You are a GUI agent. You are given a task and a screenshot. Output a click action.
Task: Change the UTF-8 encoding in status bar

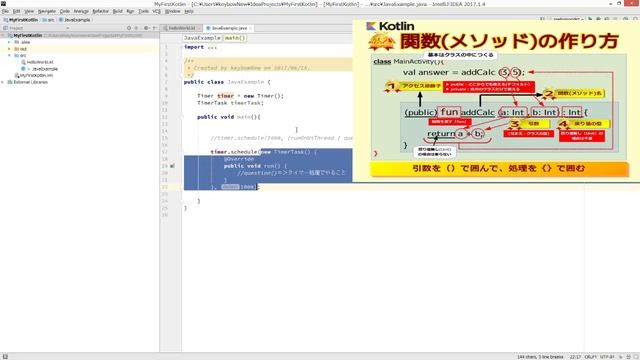point(607,357)
